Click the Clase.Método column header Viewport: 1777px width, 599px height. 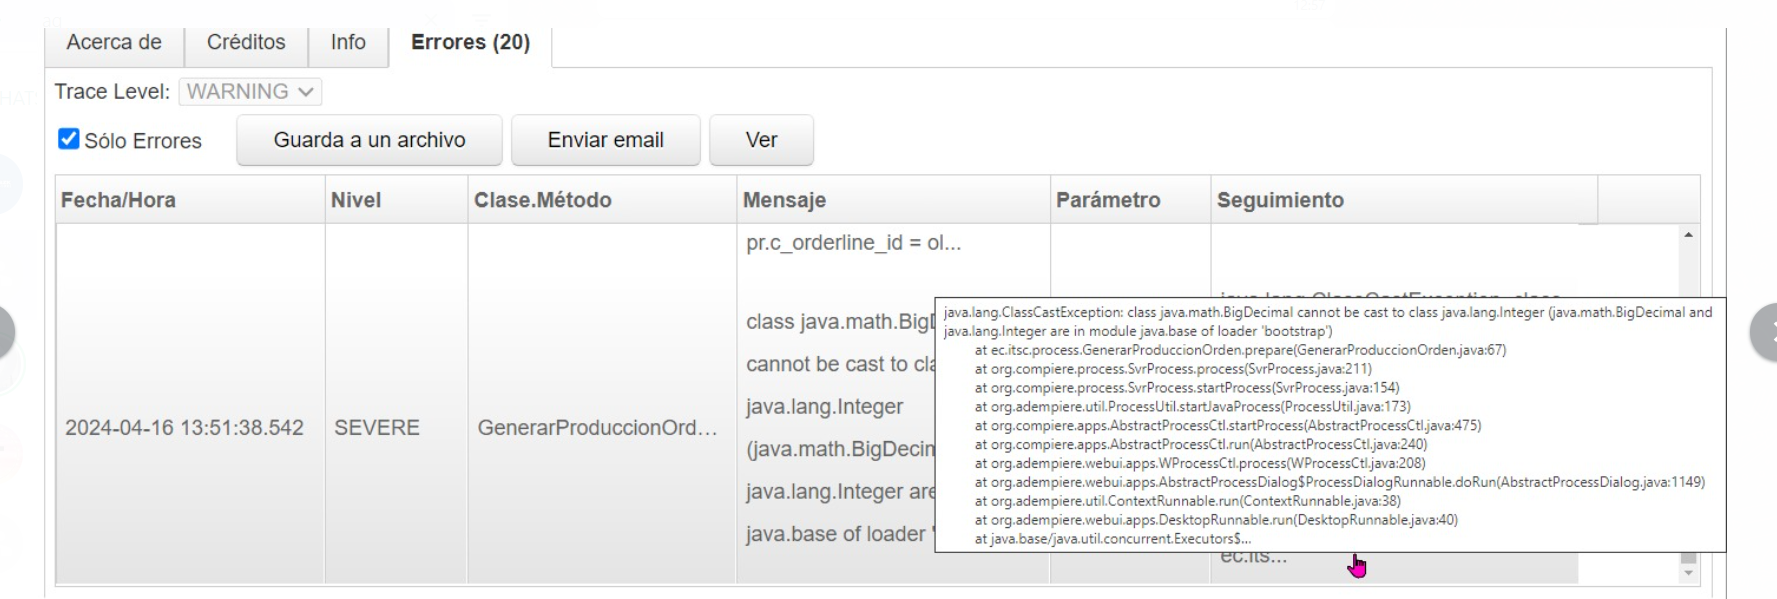(x=542, y=200)
